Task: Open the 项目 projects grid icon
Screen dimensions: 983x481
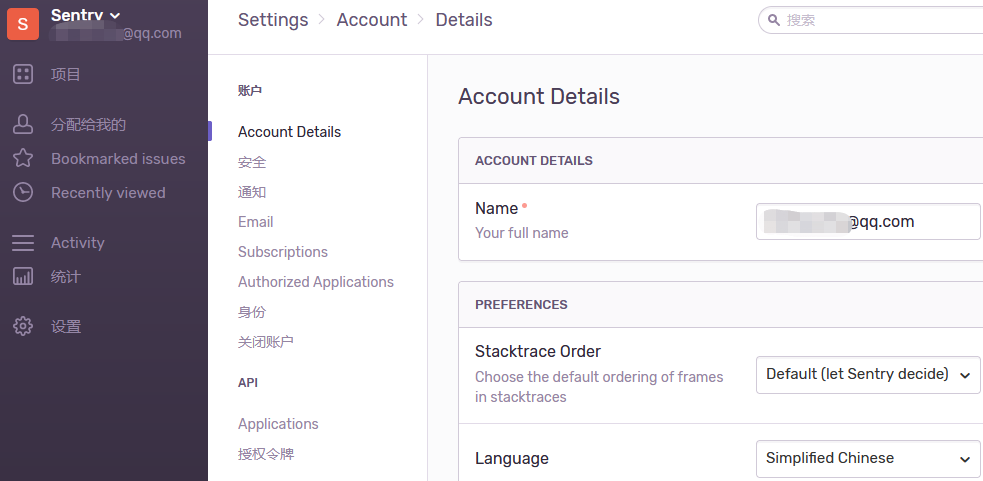Action: (x=23, y=75)
